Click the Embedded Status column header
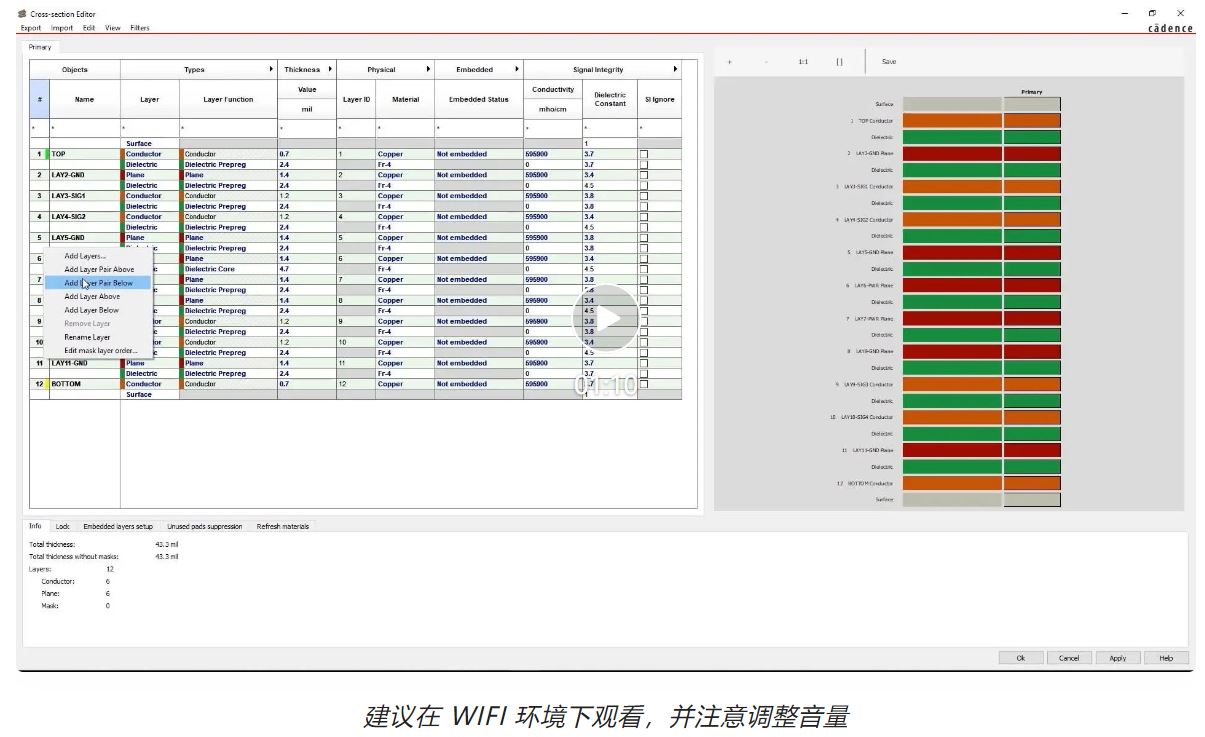The height and width of the screenshot is (737, 1205). (479, 99)
